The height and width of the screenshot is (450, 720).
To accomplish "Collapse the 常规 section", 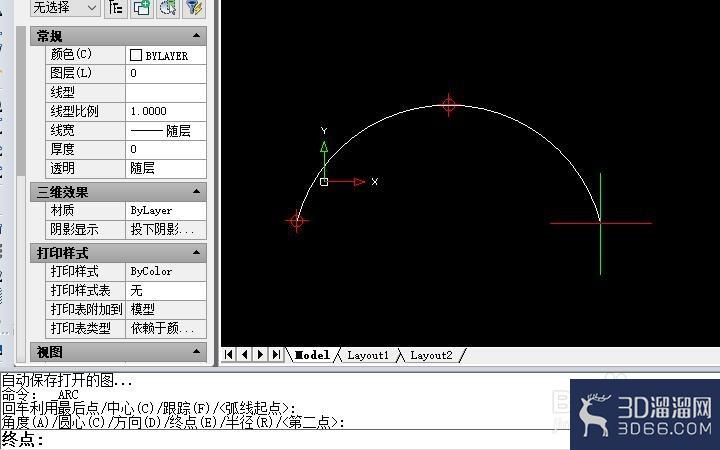I will (197, 35).
